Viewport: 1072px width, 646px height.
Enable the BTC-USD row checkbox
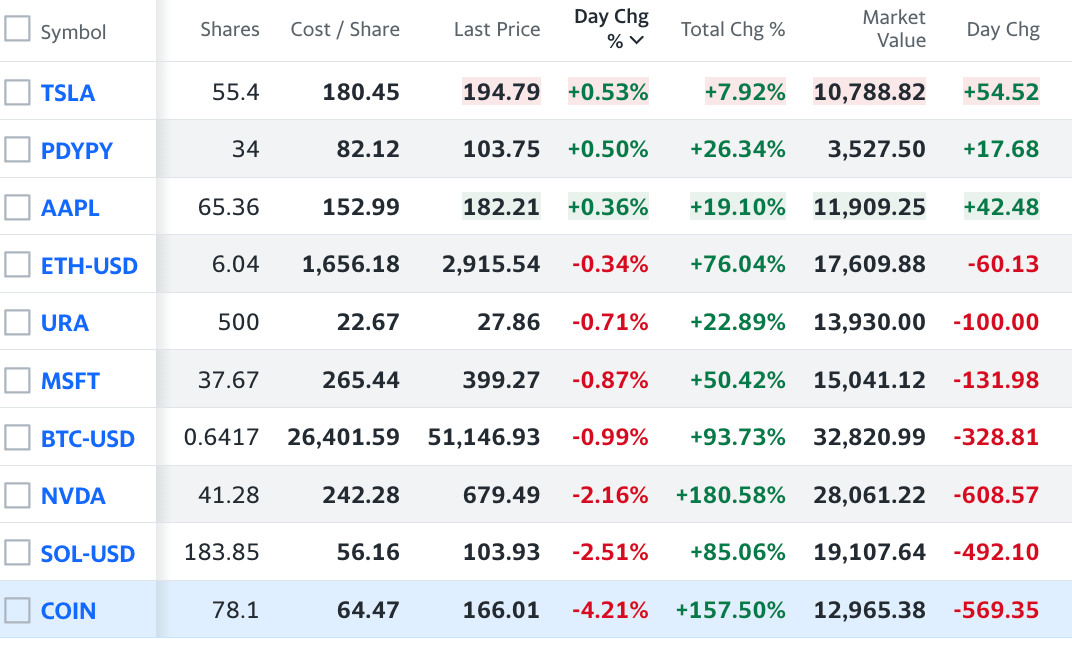coord(18,437)
